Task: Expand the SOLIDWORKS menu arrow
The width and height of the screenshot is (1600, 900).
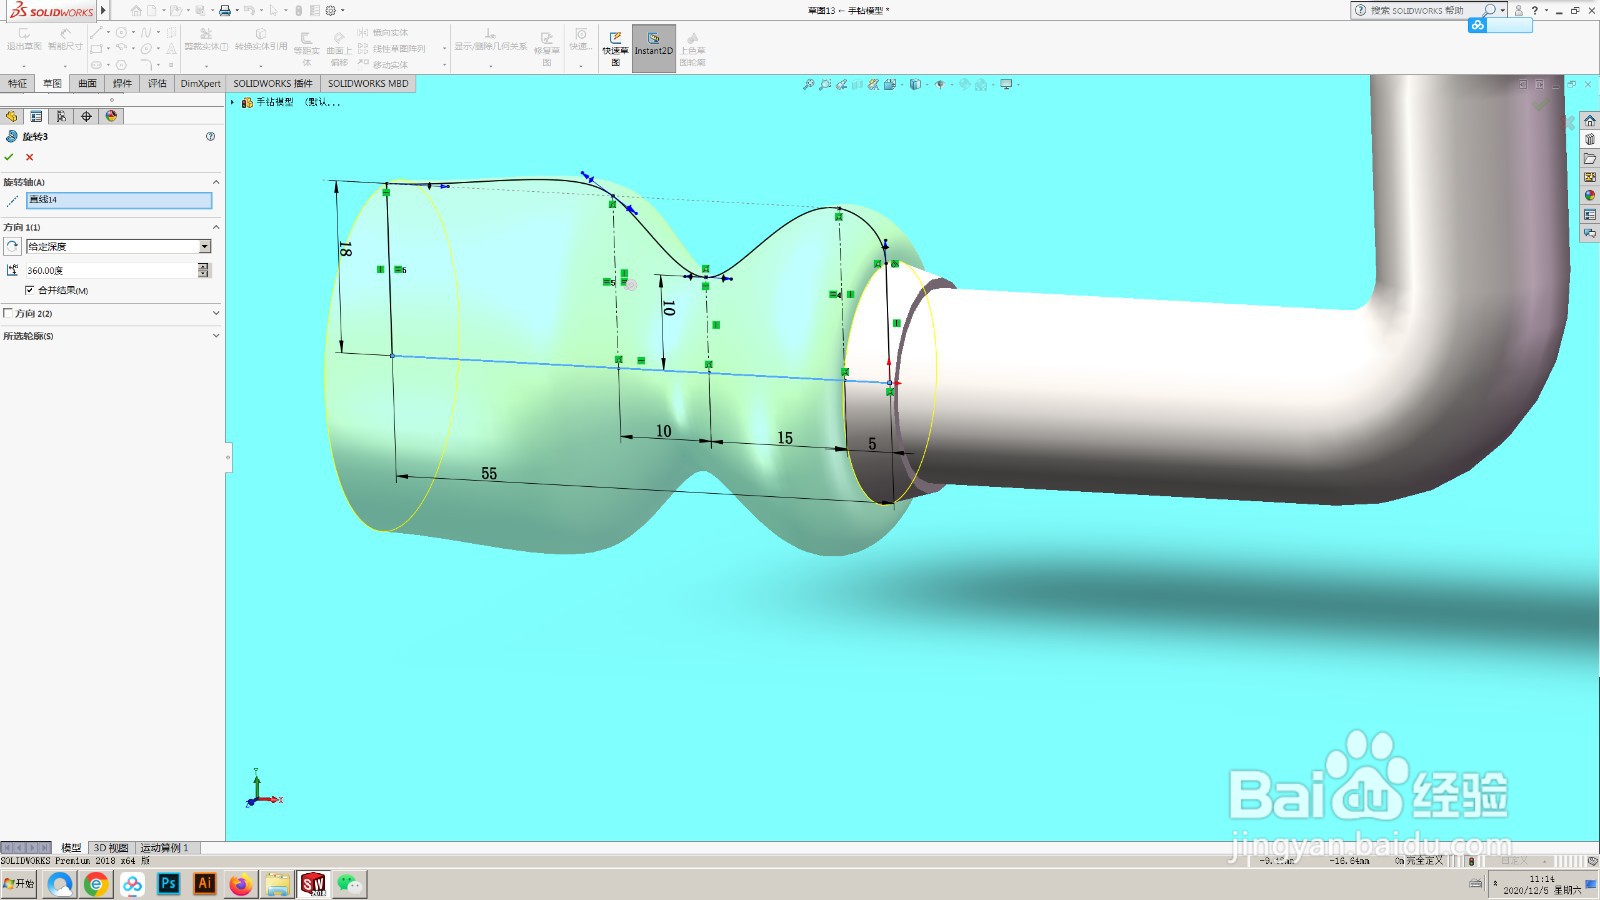Action: tap(103, 11)
